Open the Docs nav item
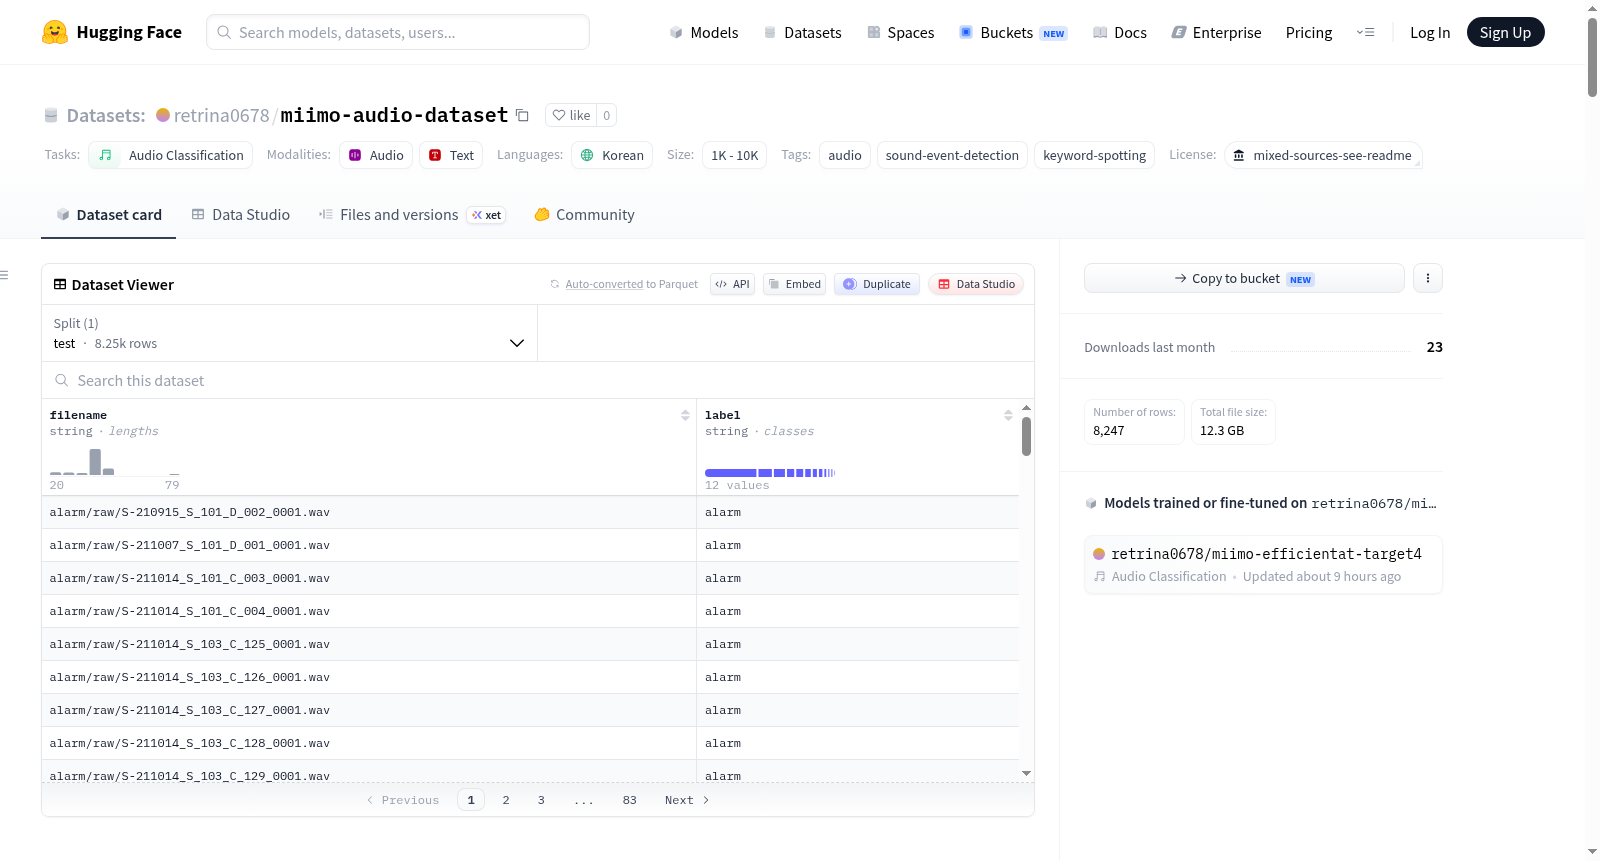This screenshot has height=861, width=1600. [x=1120, y=32]
